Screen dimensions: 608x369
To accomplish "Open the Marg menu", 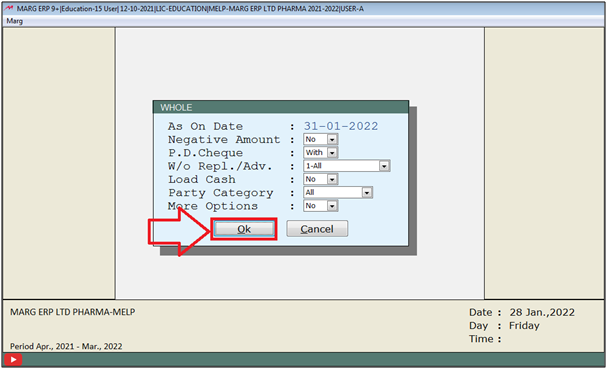I will click(x=15, y=21).
